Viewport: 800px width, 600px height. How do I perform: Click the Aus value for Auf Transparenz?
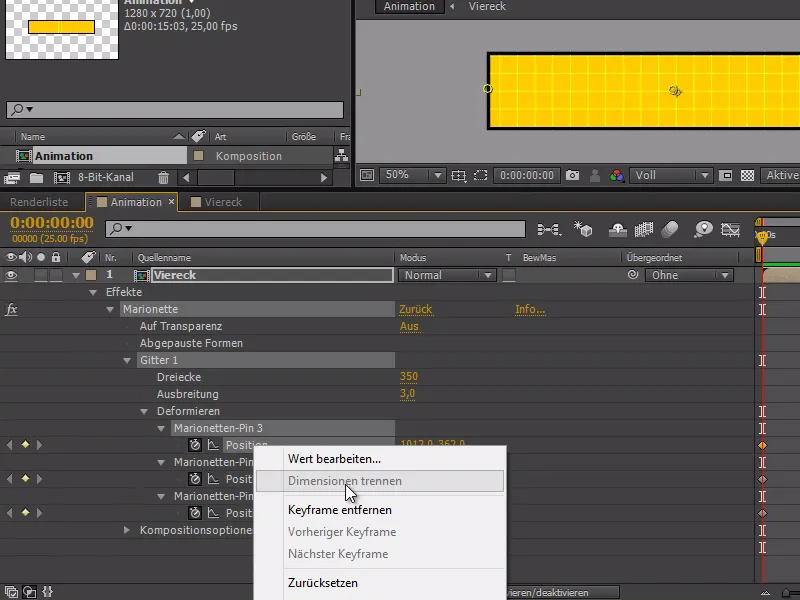click(409, 326)
